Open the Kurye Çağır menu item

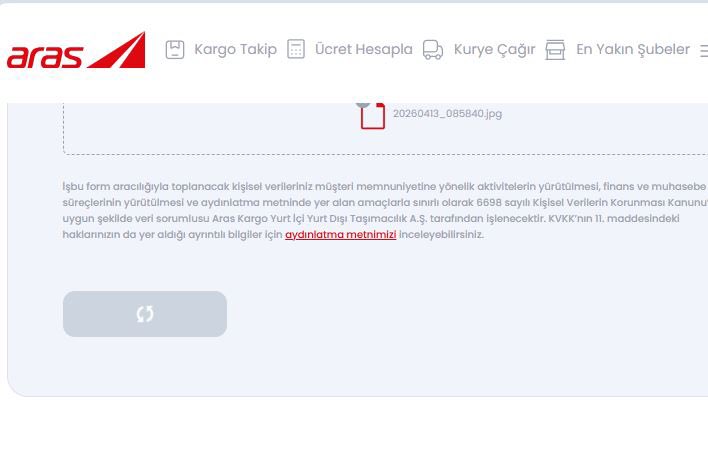point(494,49)
